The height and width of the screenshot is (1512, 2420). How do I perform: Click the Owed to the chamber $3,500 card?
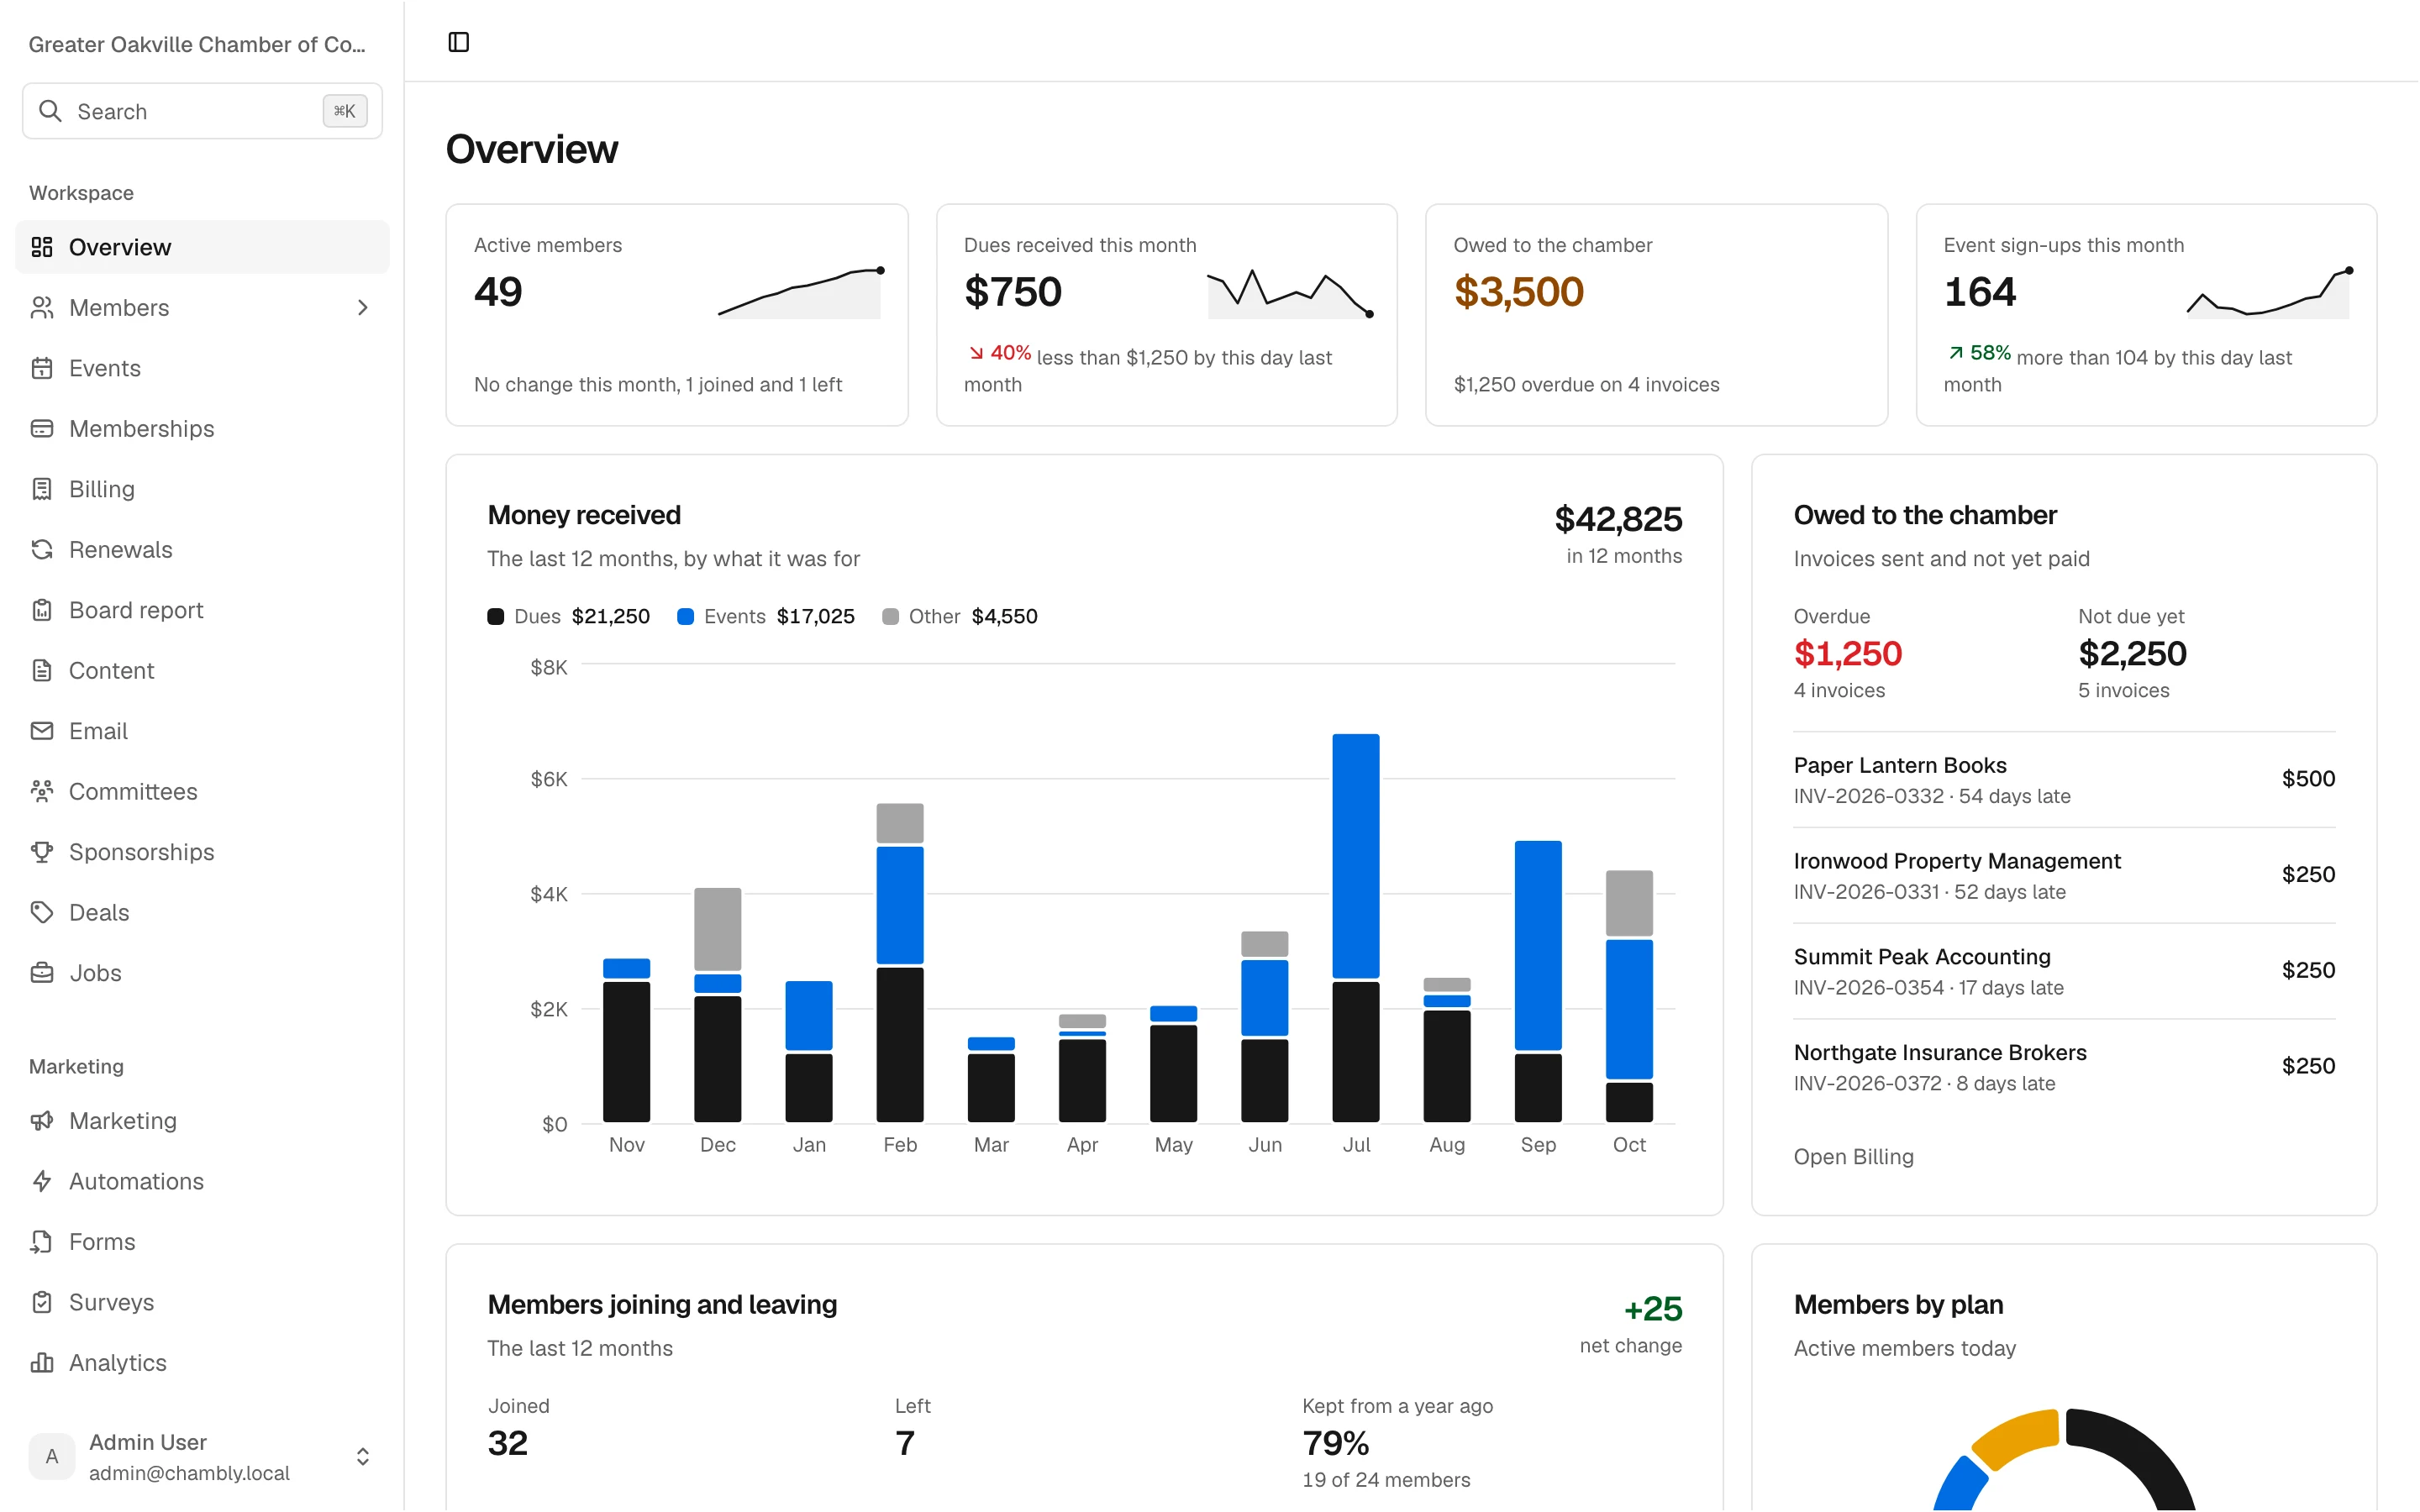[1656, 315]
